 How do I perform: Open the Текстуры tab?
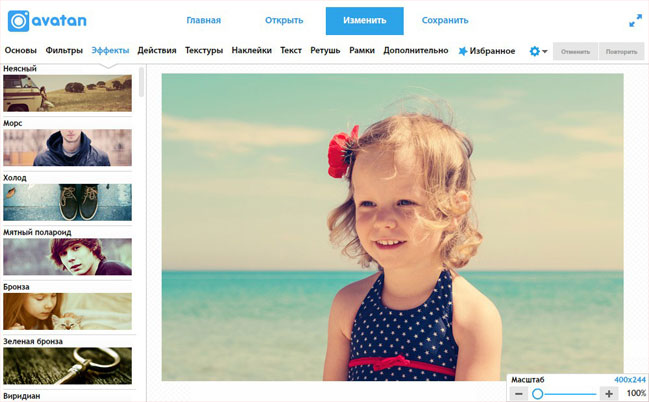click(204, 51)
